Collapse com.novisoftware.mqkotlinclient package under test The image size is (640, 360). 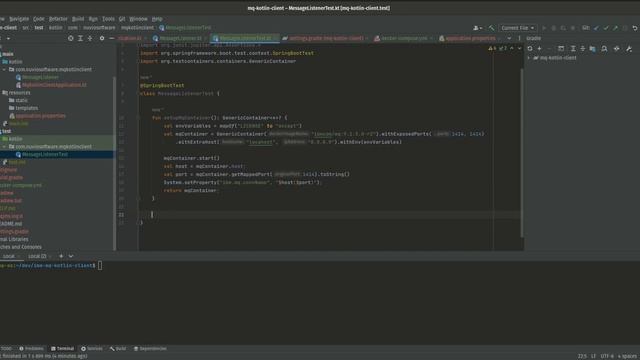[x=4, y=147]
